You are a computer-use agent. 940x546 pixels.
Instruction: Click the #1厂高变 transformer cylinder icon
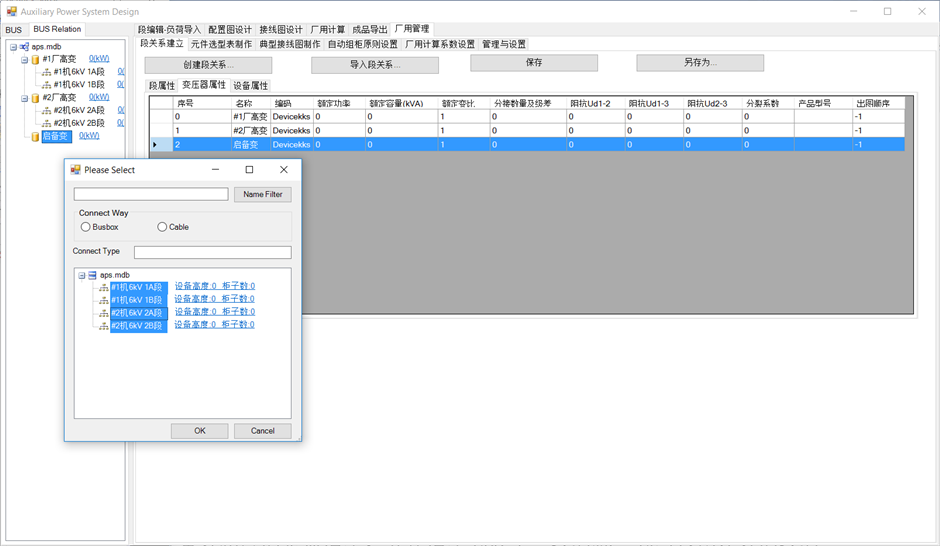pos(35,59)
